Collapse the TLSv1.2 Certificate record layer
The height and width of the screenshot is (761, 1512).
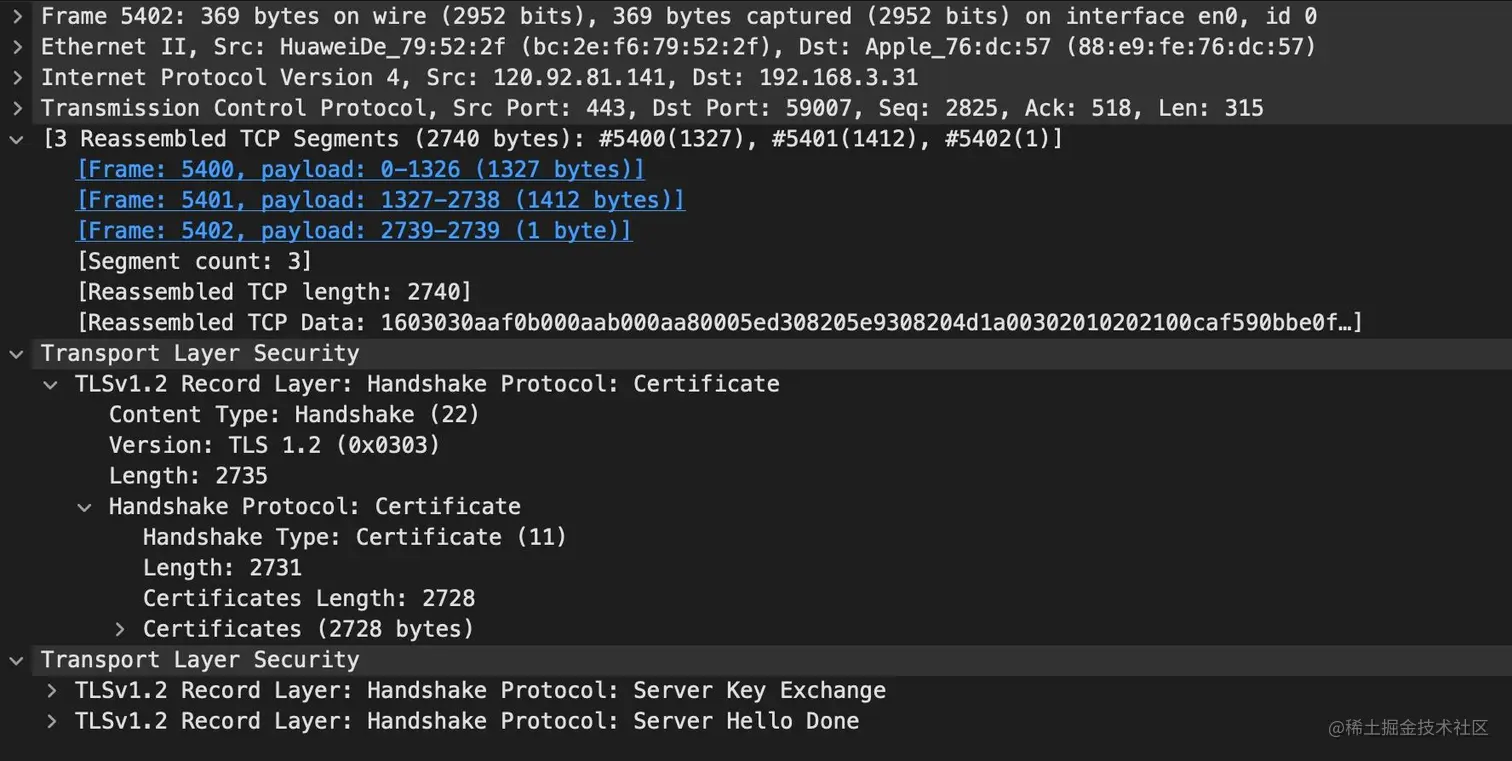[50, 383]
